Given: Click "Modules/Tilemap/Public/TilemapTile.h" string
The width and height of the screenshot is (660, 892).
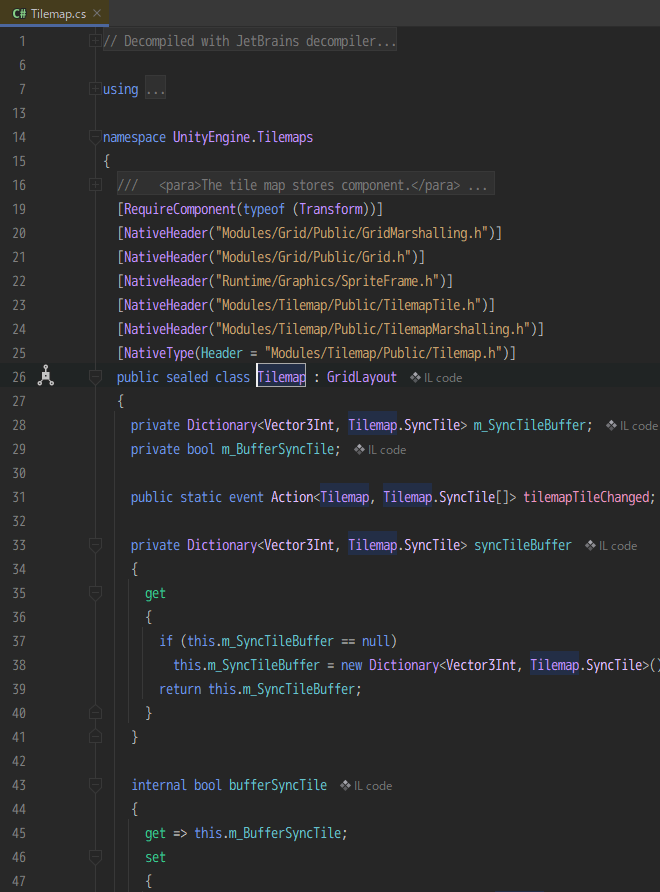Looking at the screenshot, I should (x=348, y=305).
